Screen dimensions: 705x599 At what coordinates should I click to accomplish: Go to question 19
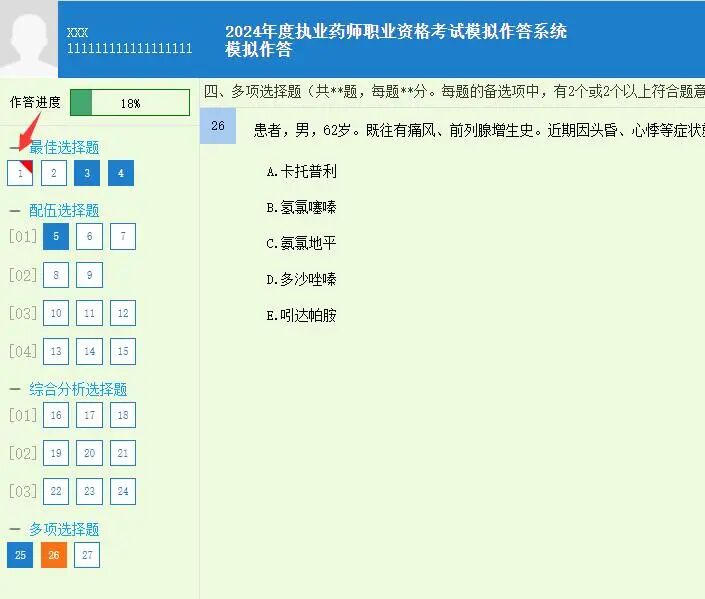pyautogui.click(x=56, y=453)
